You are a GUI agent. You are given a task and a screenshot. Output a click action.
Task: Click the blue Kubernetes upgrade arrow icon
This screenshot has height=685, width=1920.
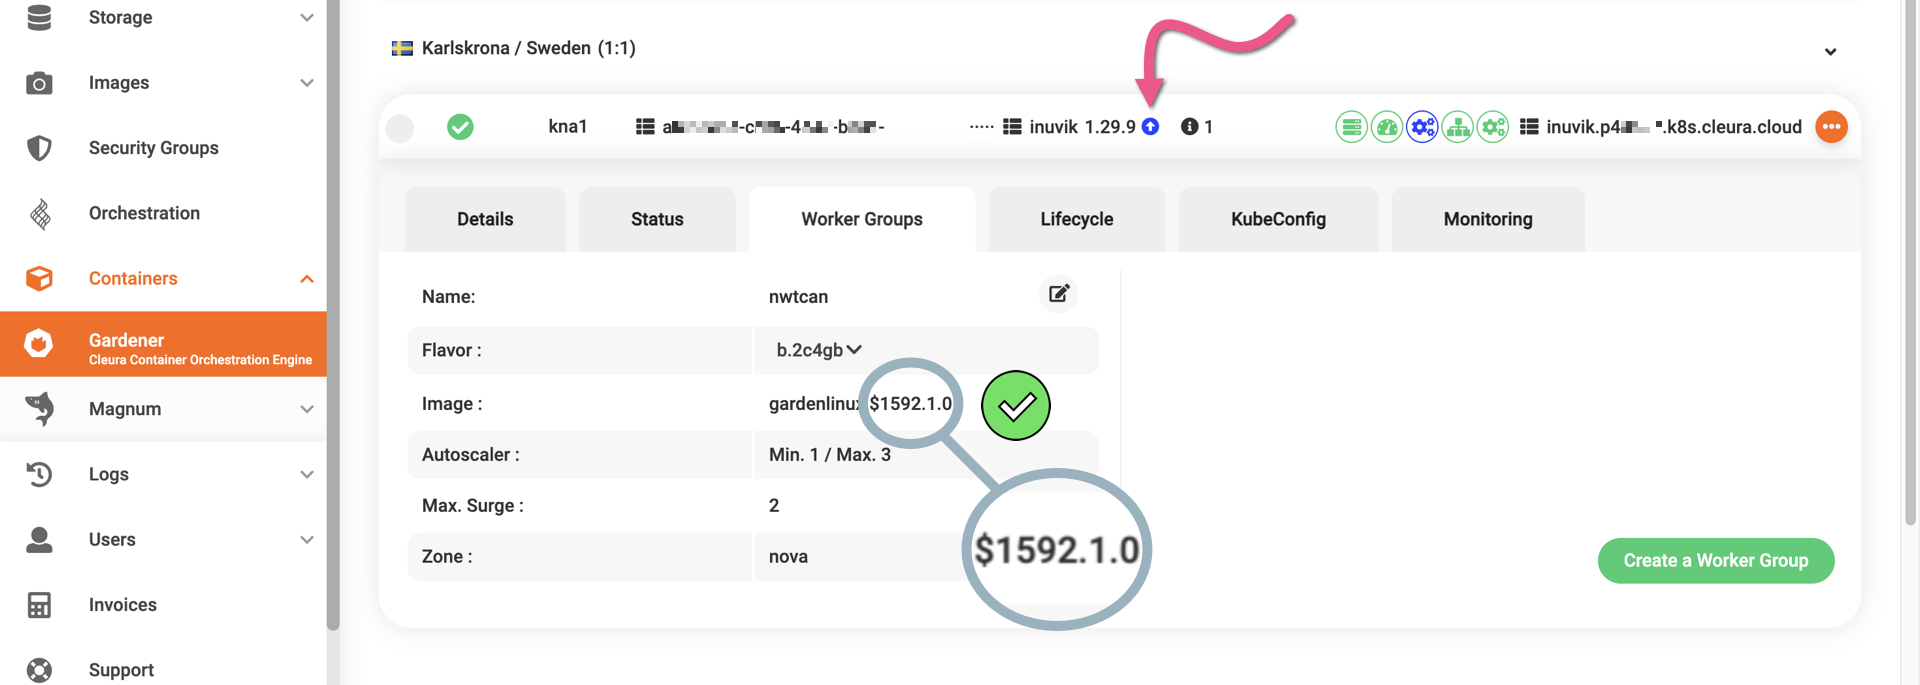tap(1150, 127)
